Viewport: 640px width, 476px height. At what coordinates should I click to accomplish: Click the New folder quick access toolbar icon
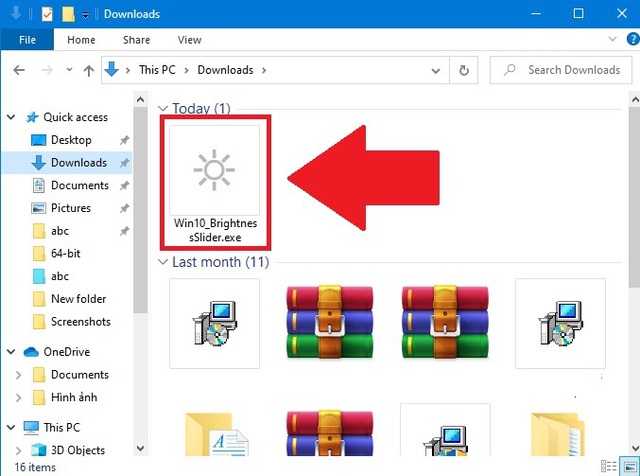tap(68, 14)
